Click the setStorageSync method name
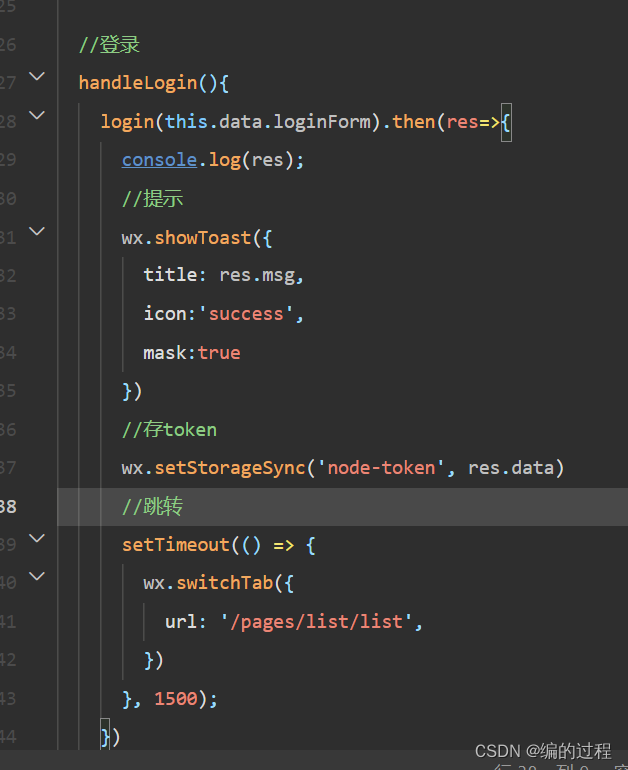 tap(230, 468)
